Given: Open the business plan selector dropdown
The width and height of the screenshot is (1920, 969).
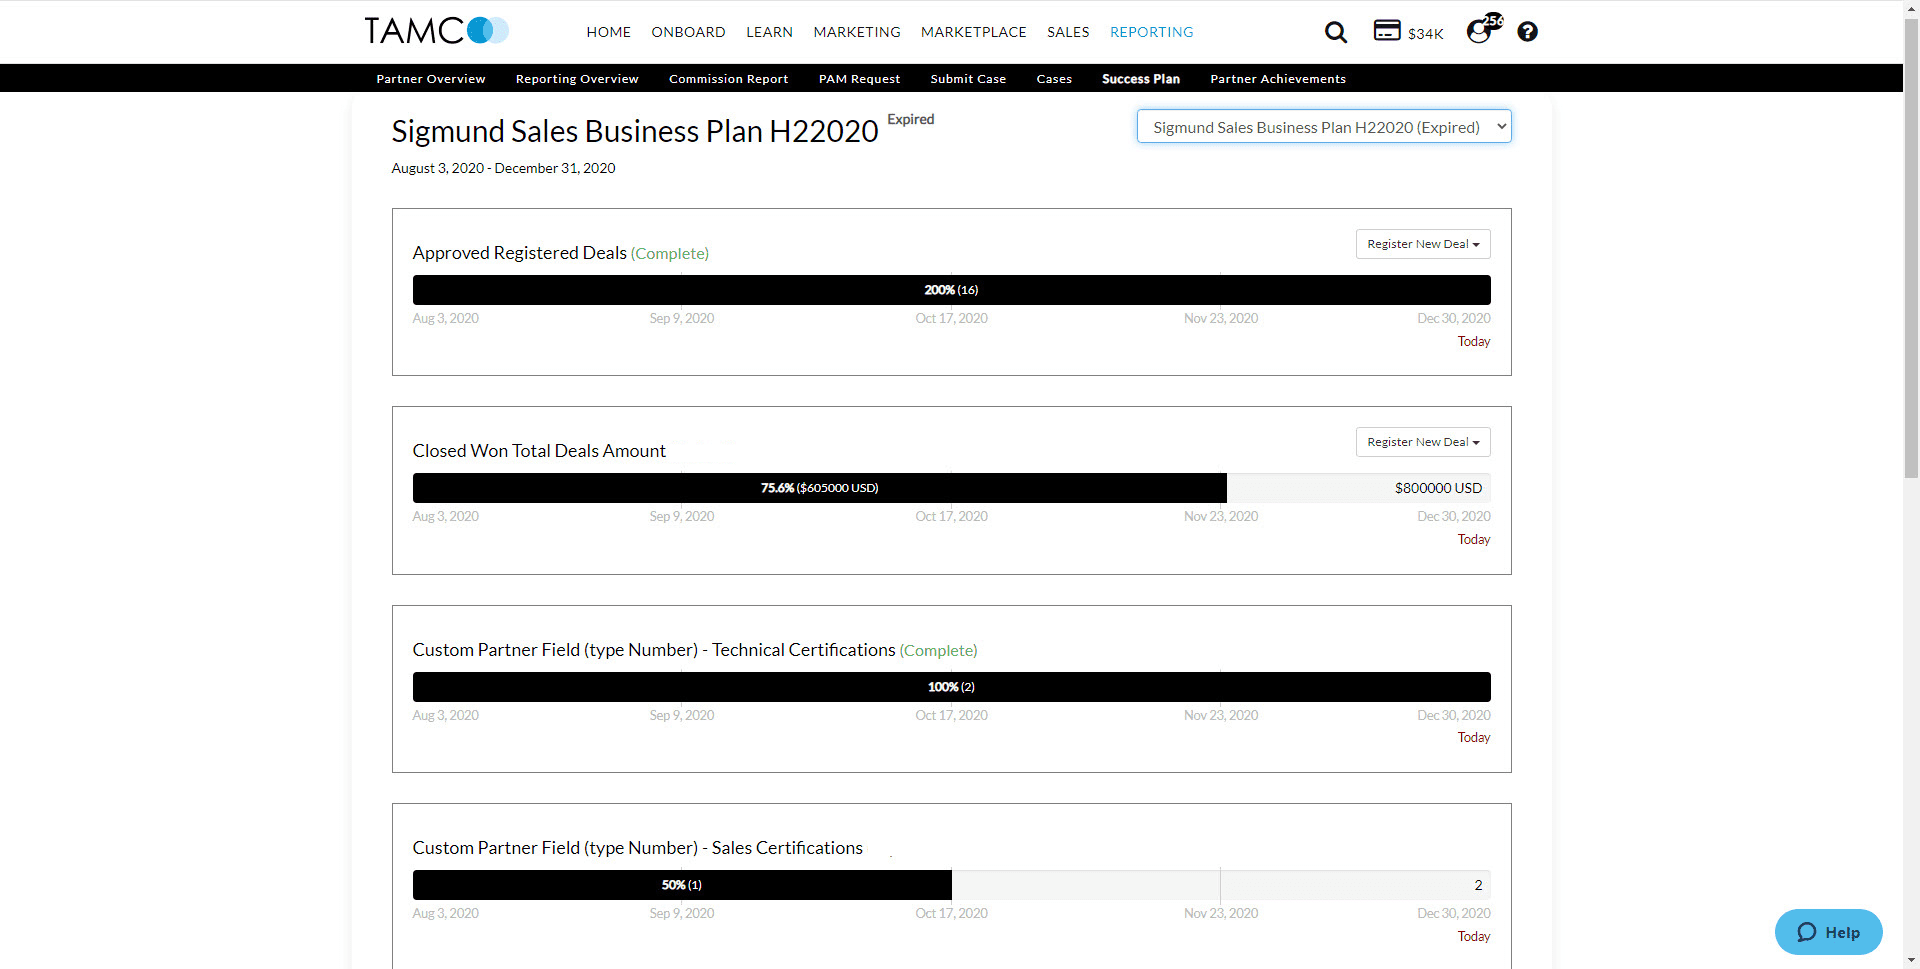Looking at the screenshot, I should pos(1323,127).
